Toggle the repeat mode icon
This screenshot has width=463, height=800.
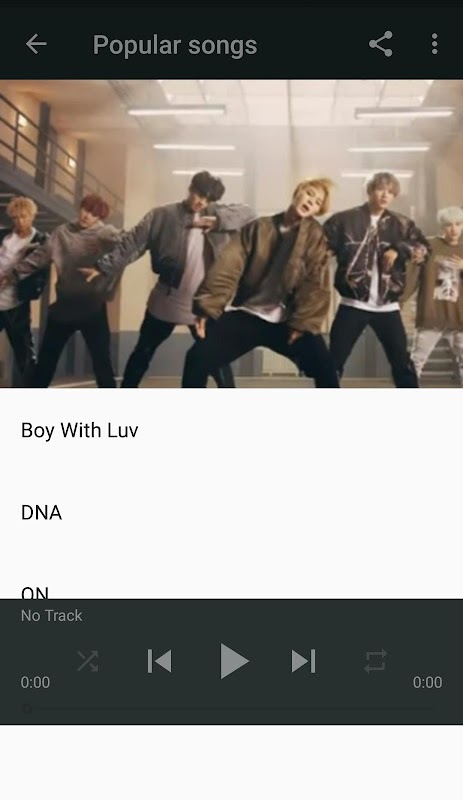click(375, 661)
